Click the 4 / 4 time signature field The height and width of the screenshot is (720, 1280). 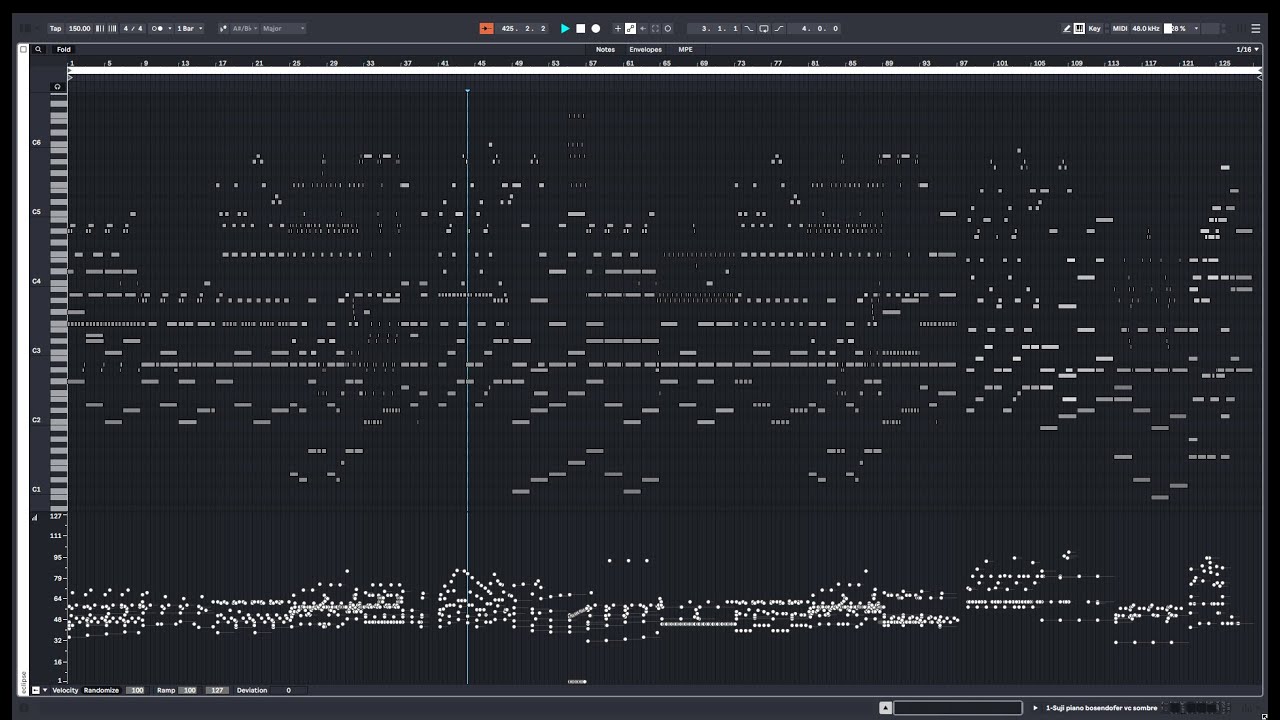click(x=132, y=28)
